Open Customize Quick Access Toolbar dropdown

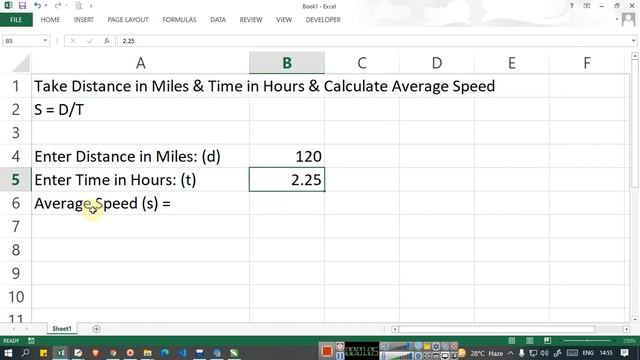pos(91,6)
